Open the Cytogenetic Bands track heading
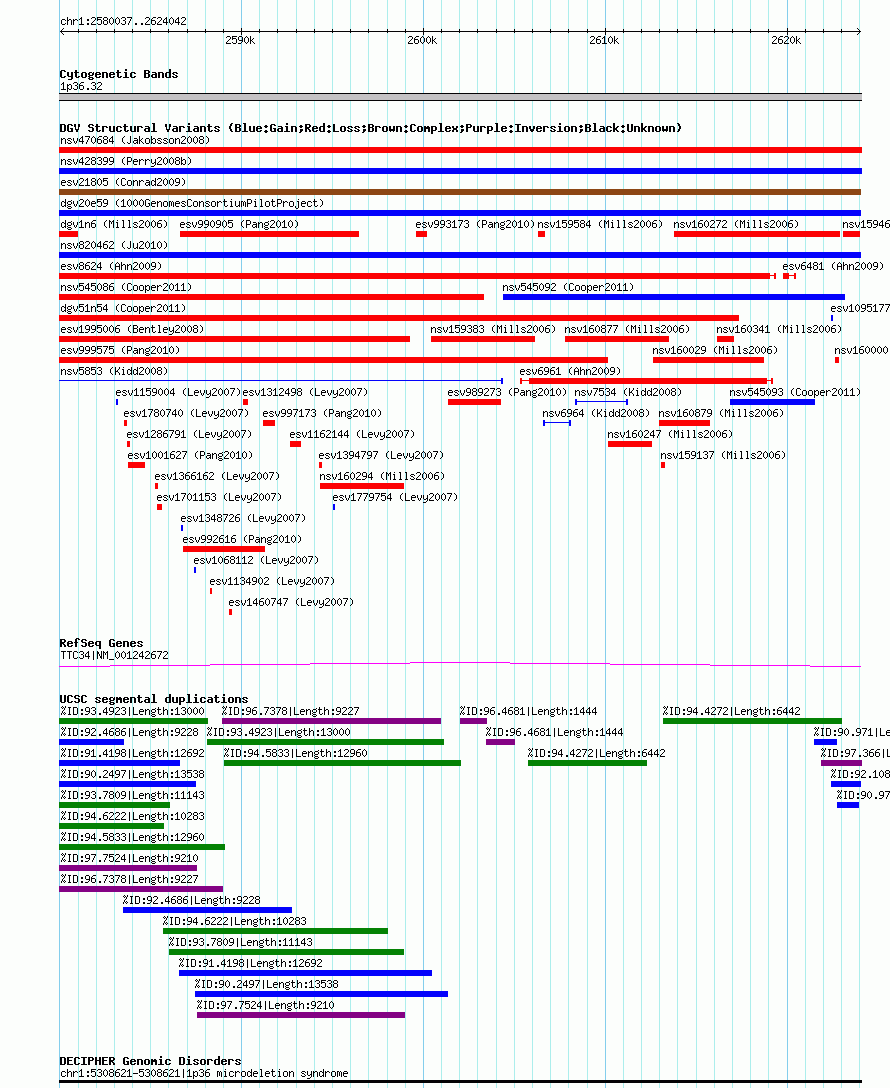 (x=119, y=74)
